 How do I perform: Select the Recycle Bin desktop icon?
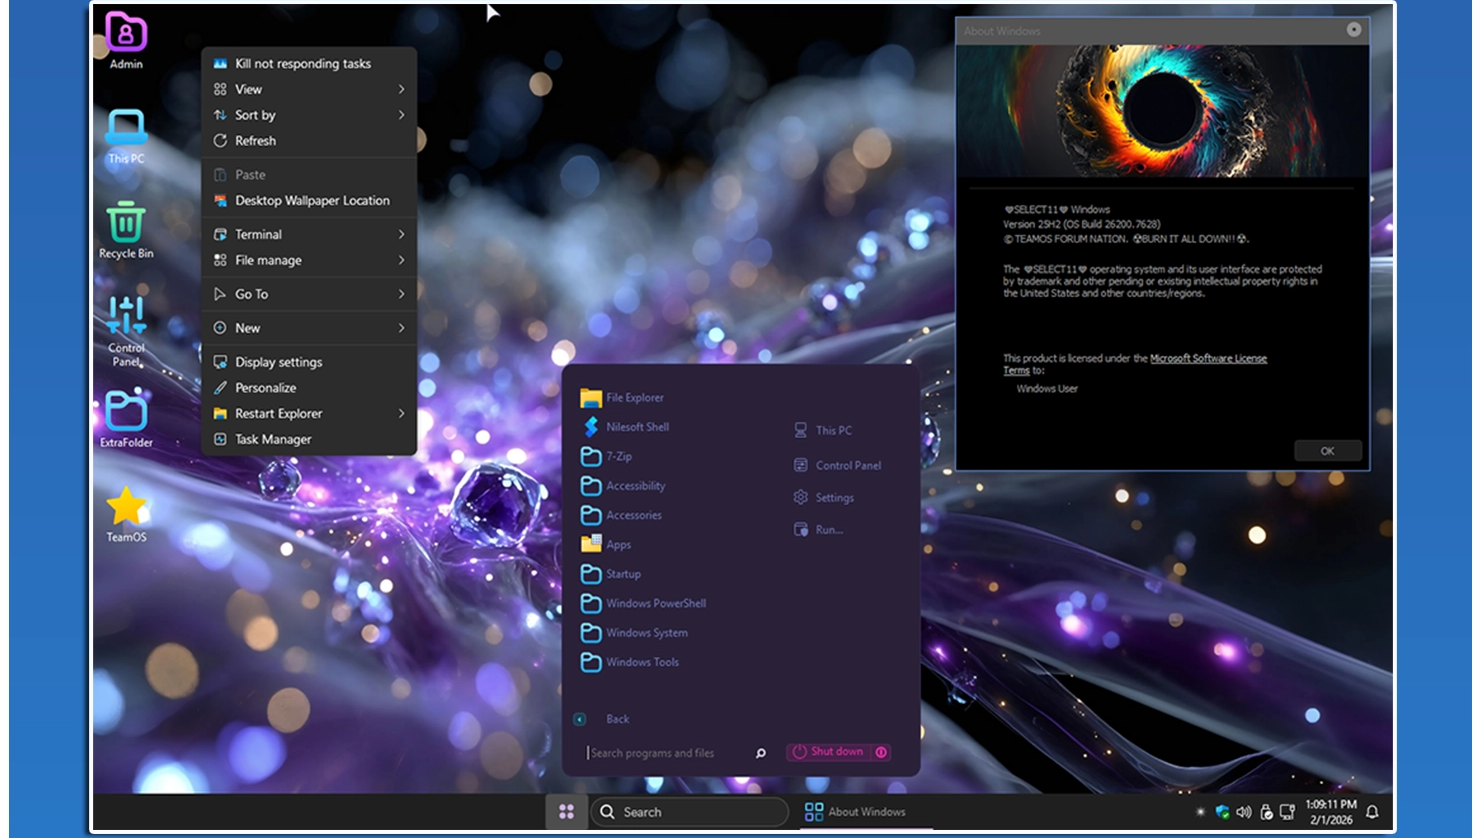[126, 225]
